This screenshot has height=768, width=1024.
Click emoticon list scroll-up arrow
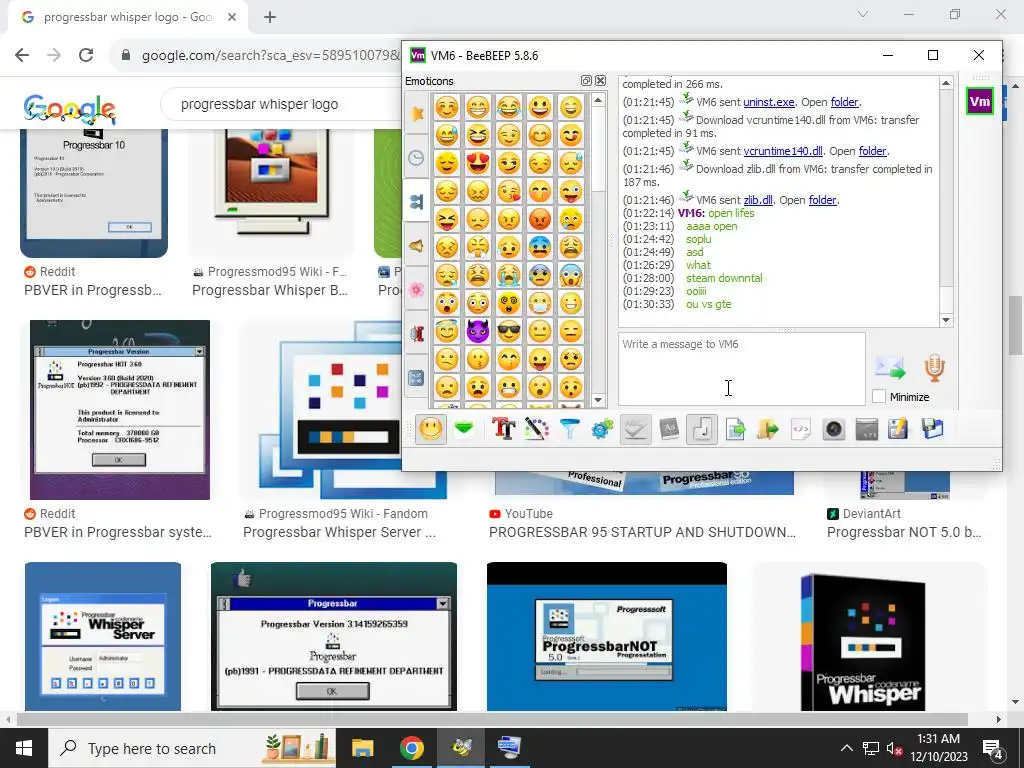[x=598, y=100]
